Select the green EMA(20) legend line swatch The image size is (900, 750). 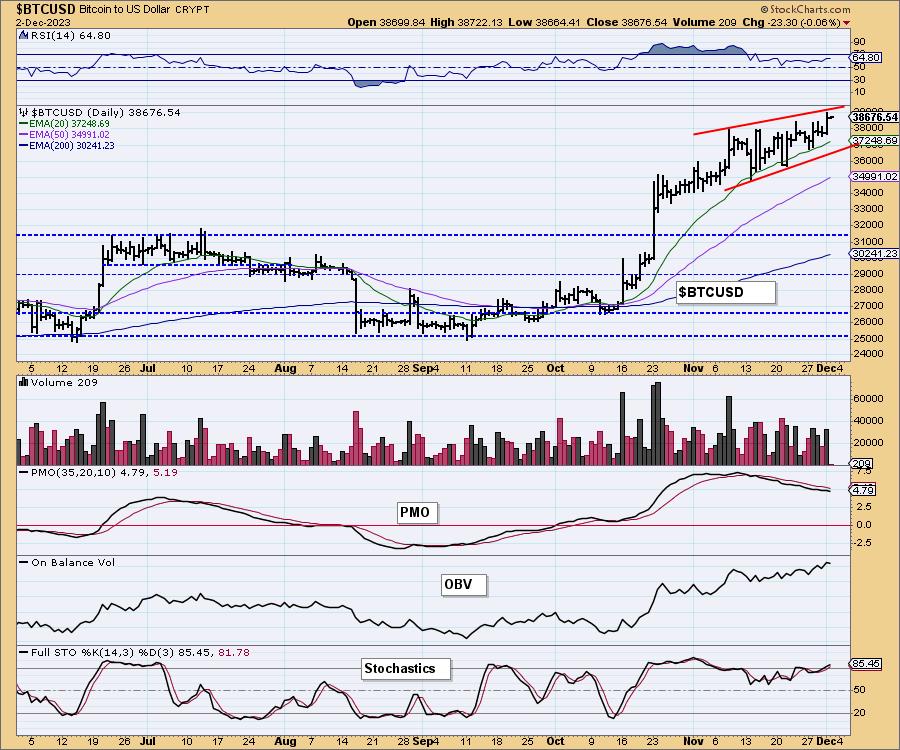[x=23, y=124]
